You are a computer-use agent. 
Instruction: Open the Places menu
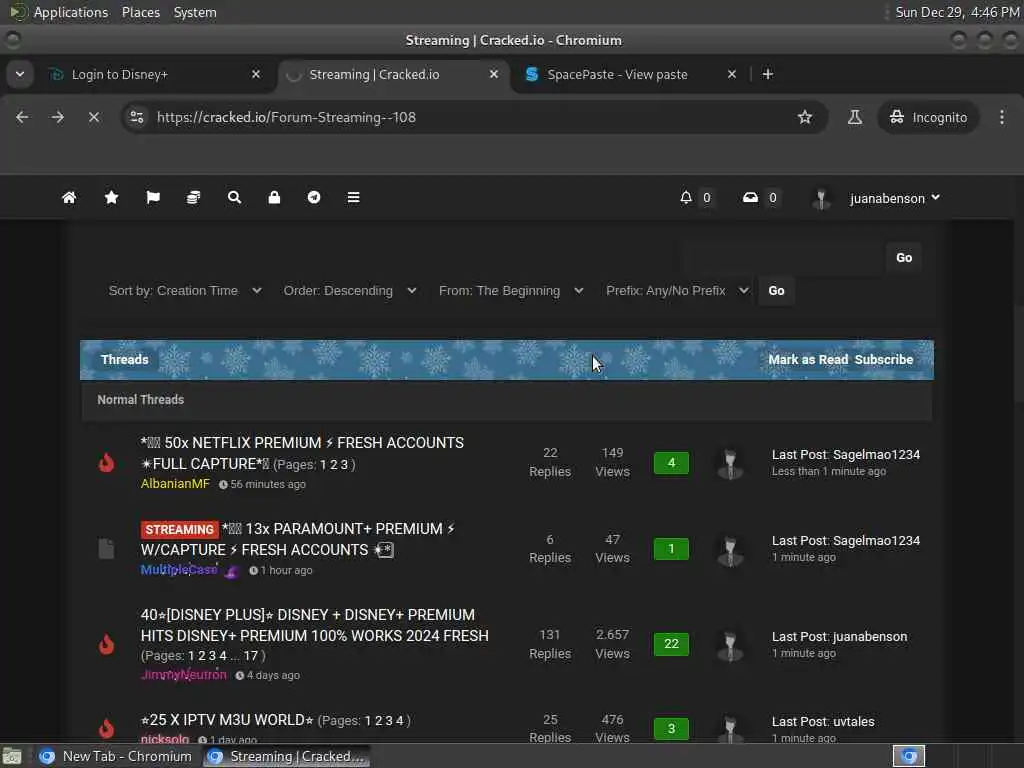(140, 12)
